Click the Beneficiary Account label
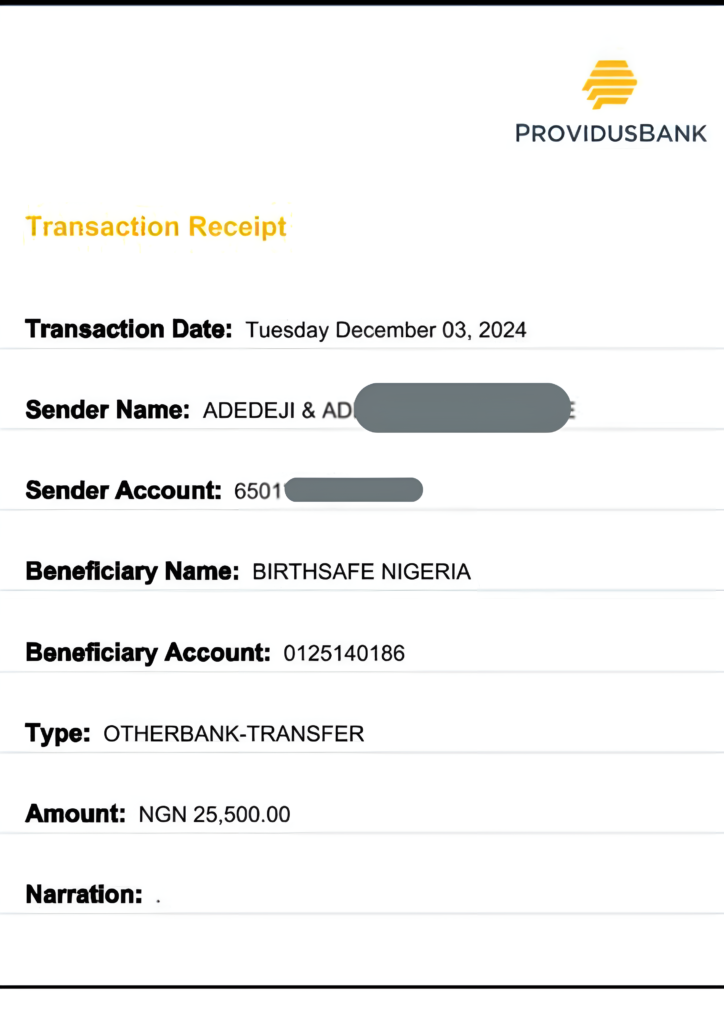The height and width of the screenshot is (1024, 724). pos(148,653)
